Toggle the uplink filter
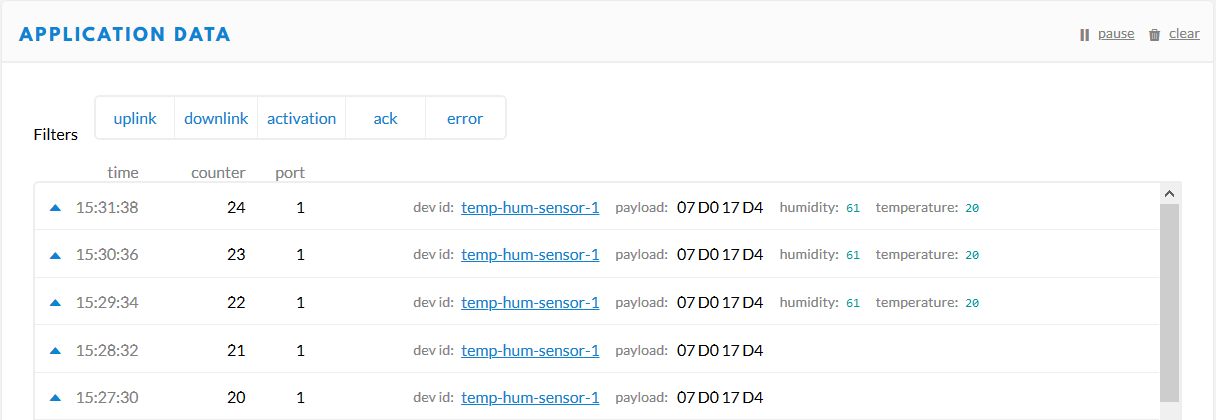Viewport: 1216px width, 420px height. pyautogui.click(x=135, y=118)
